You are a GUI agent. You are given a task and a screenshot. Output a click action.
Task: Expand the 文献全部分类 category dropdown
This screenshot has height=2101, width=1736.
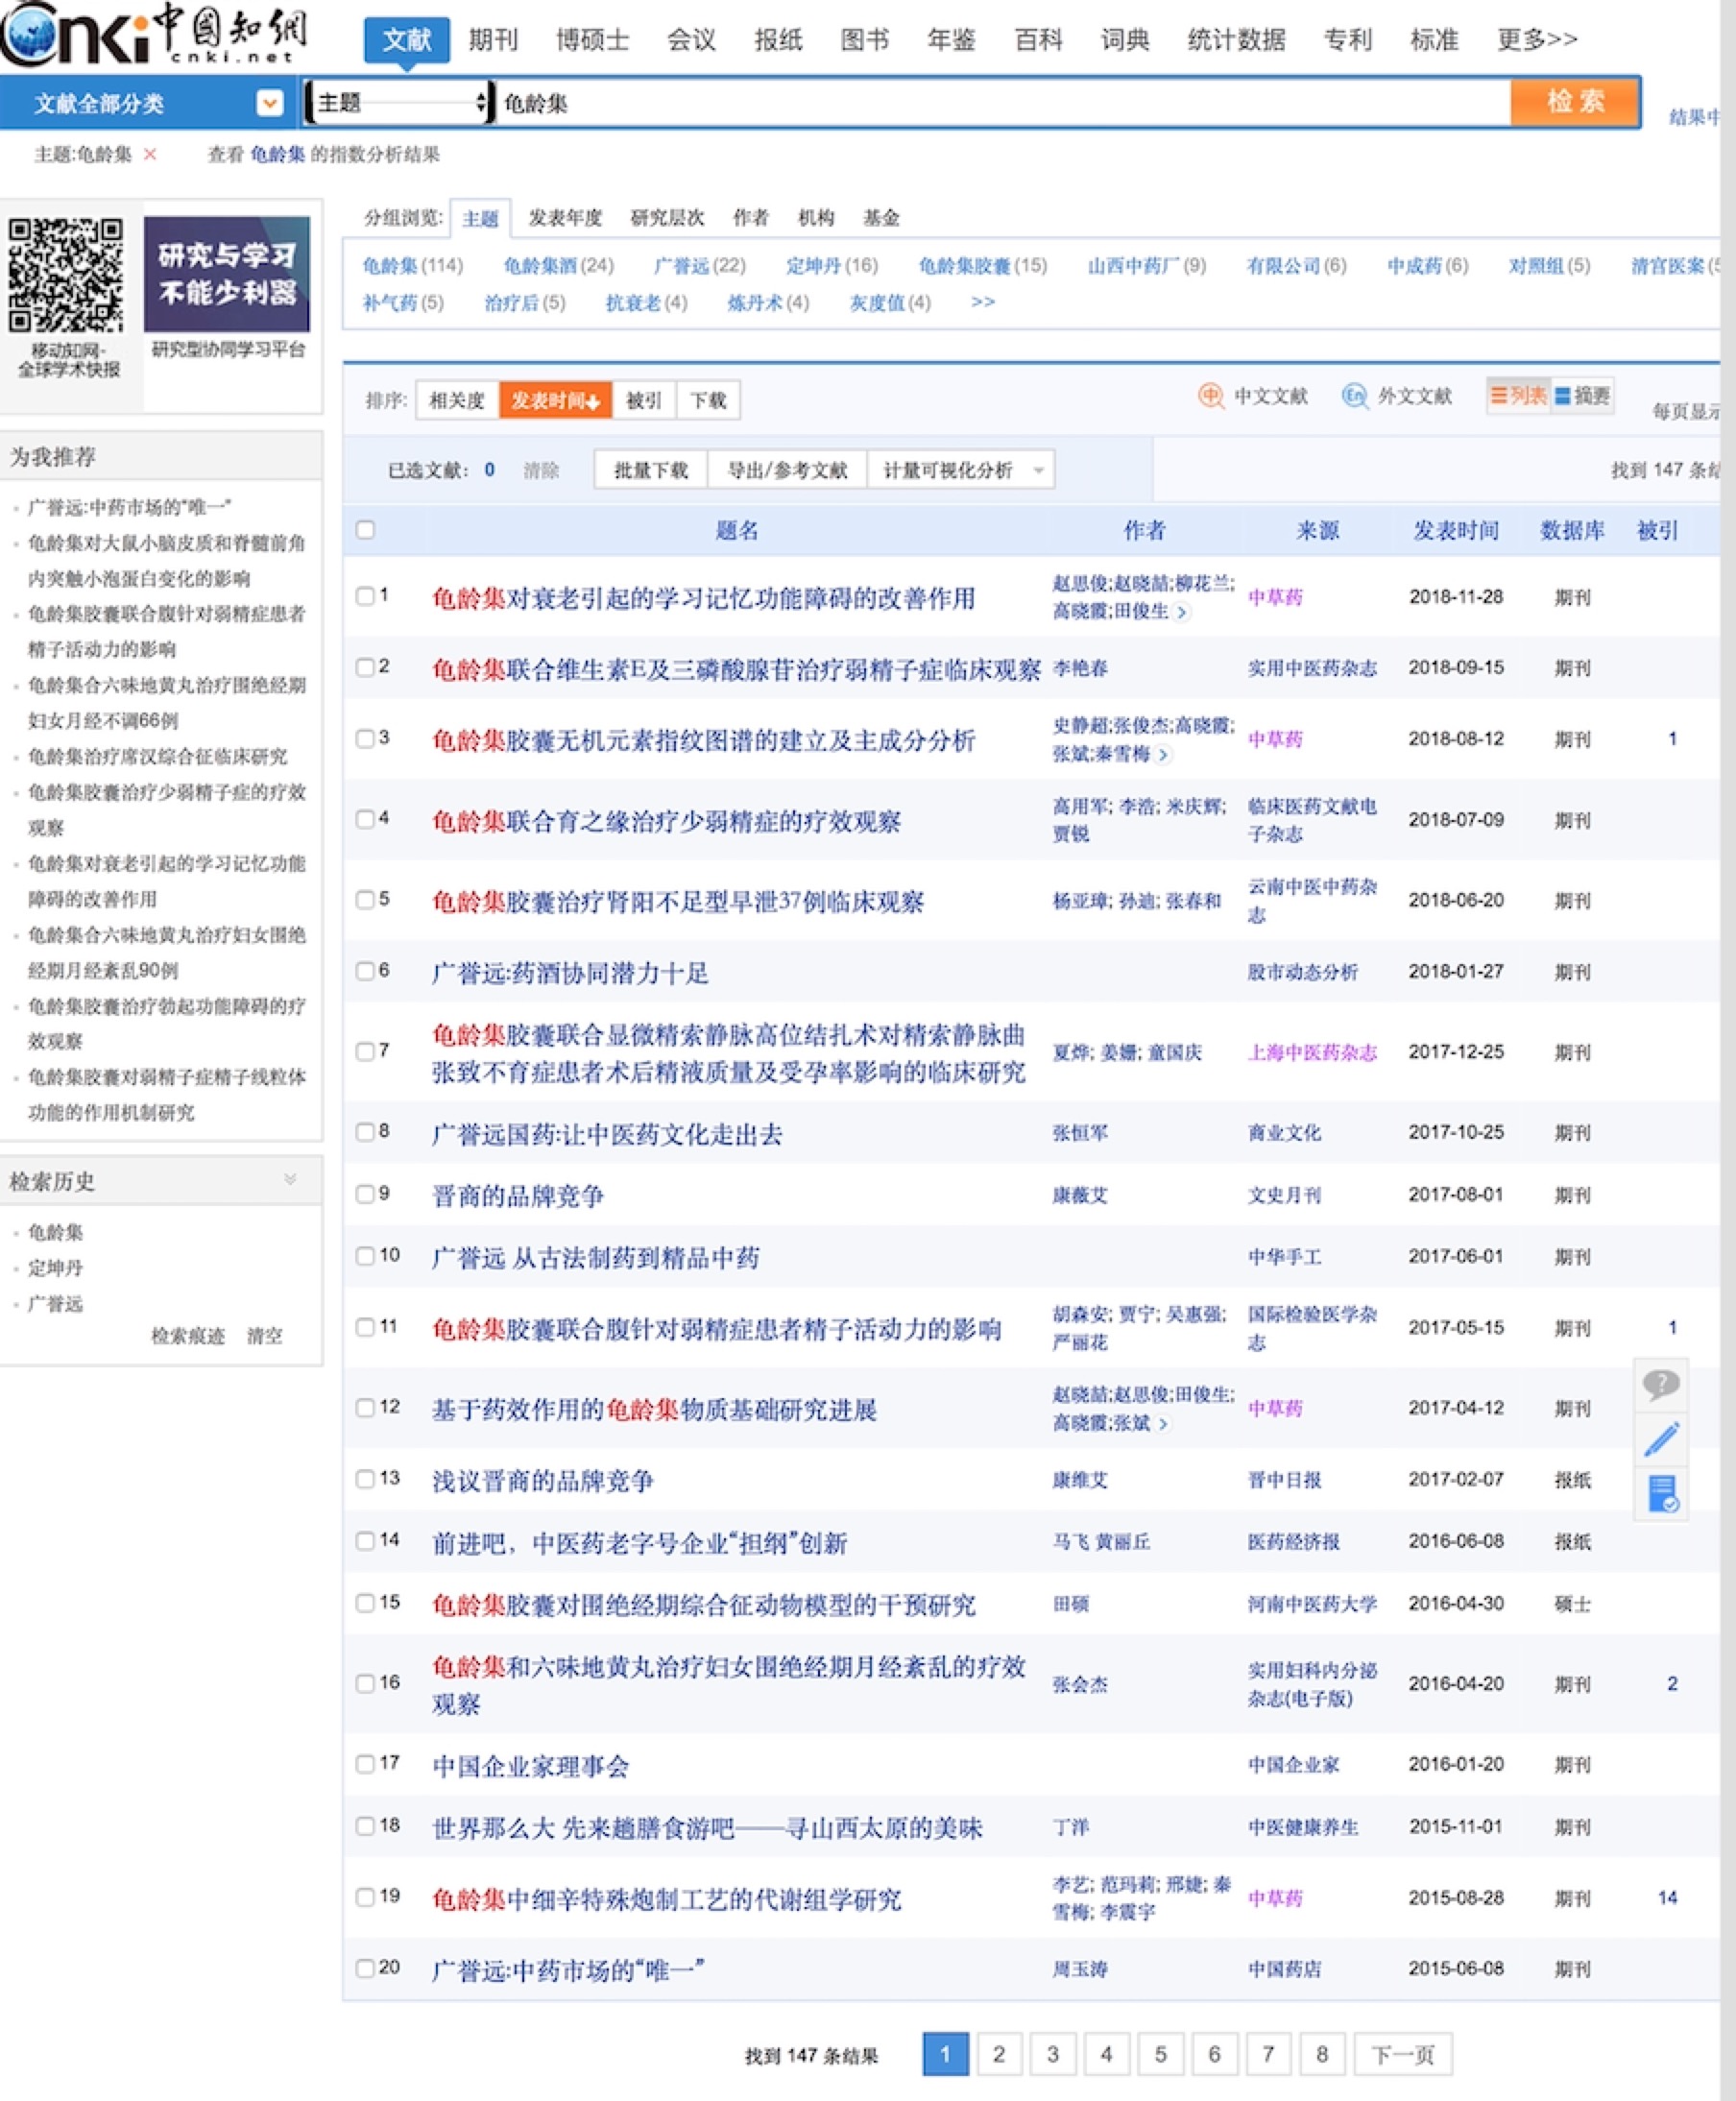click(269, 103)
